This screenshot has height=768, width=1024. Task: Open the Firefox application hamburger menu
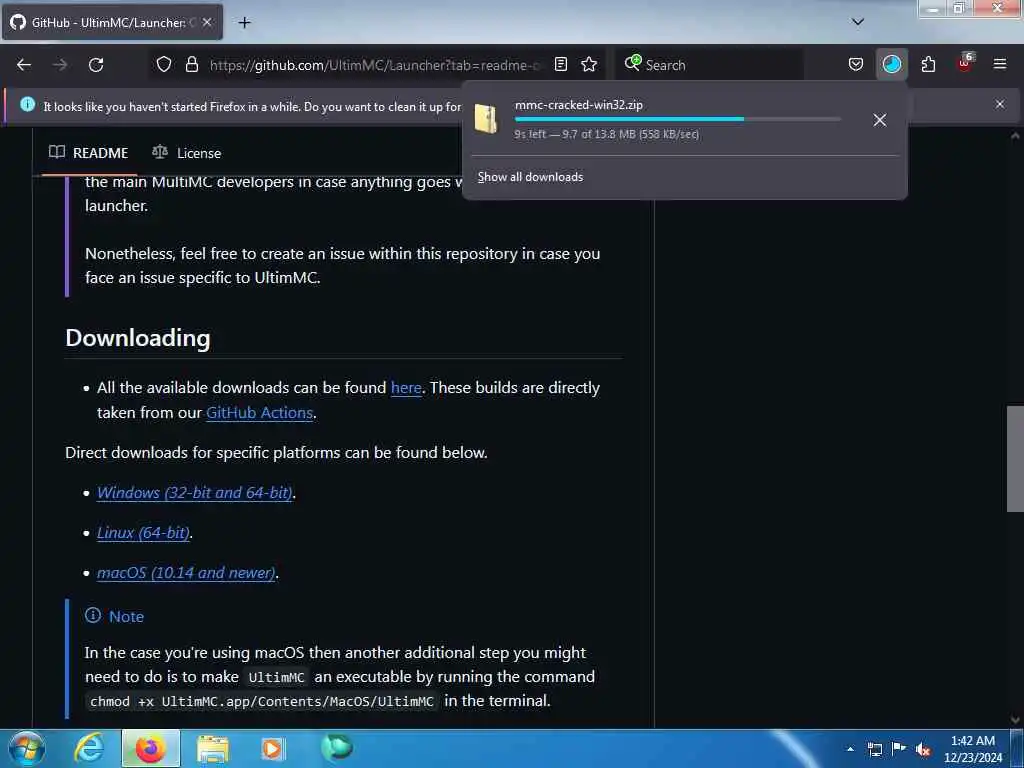coord(999,64)
